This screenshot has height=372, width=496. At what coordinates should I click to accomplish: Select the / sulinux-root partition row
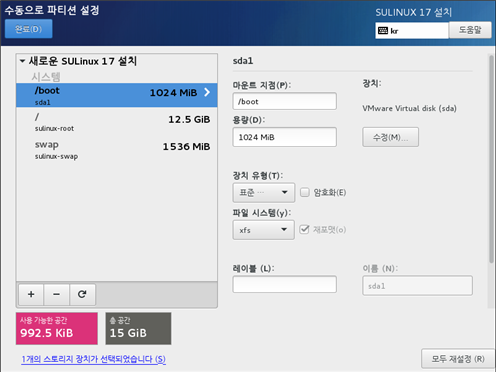[117, 122]
